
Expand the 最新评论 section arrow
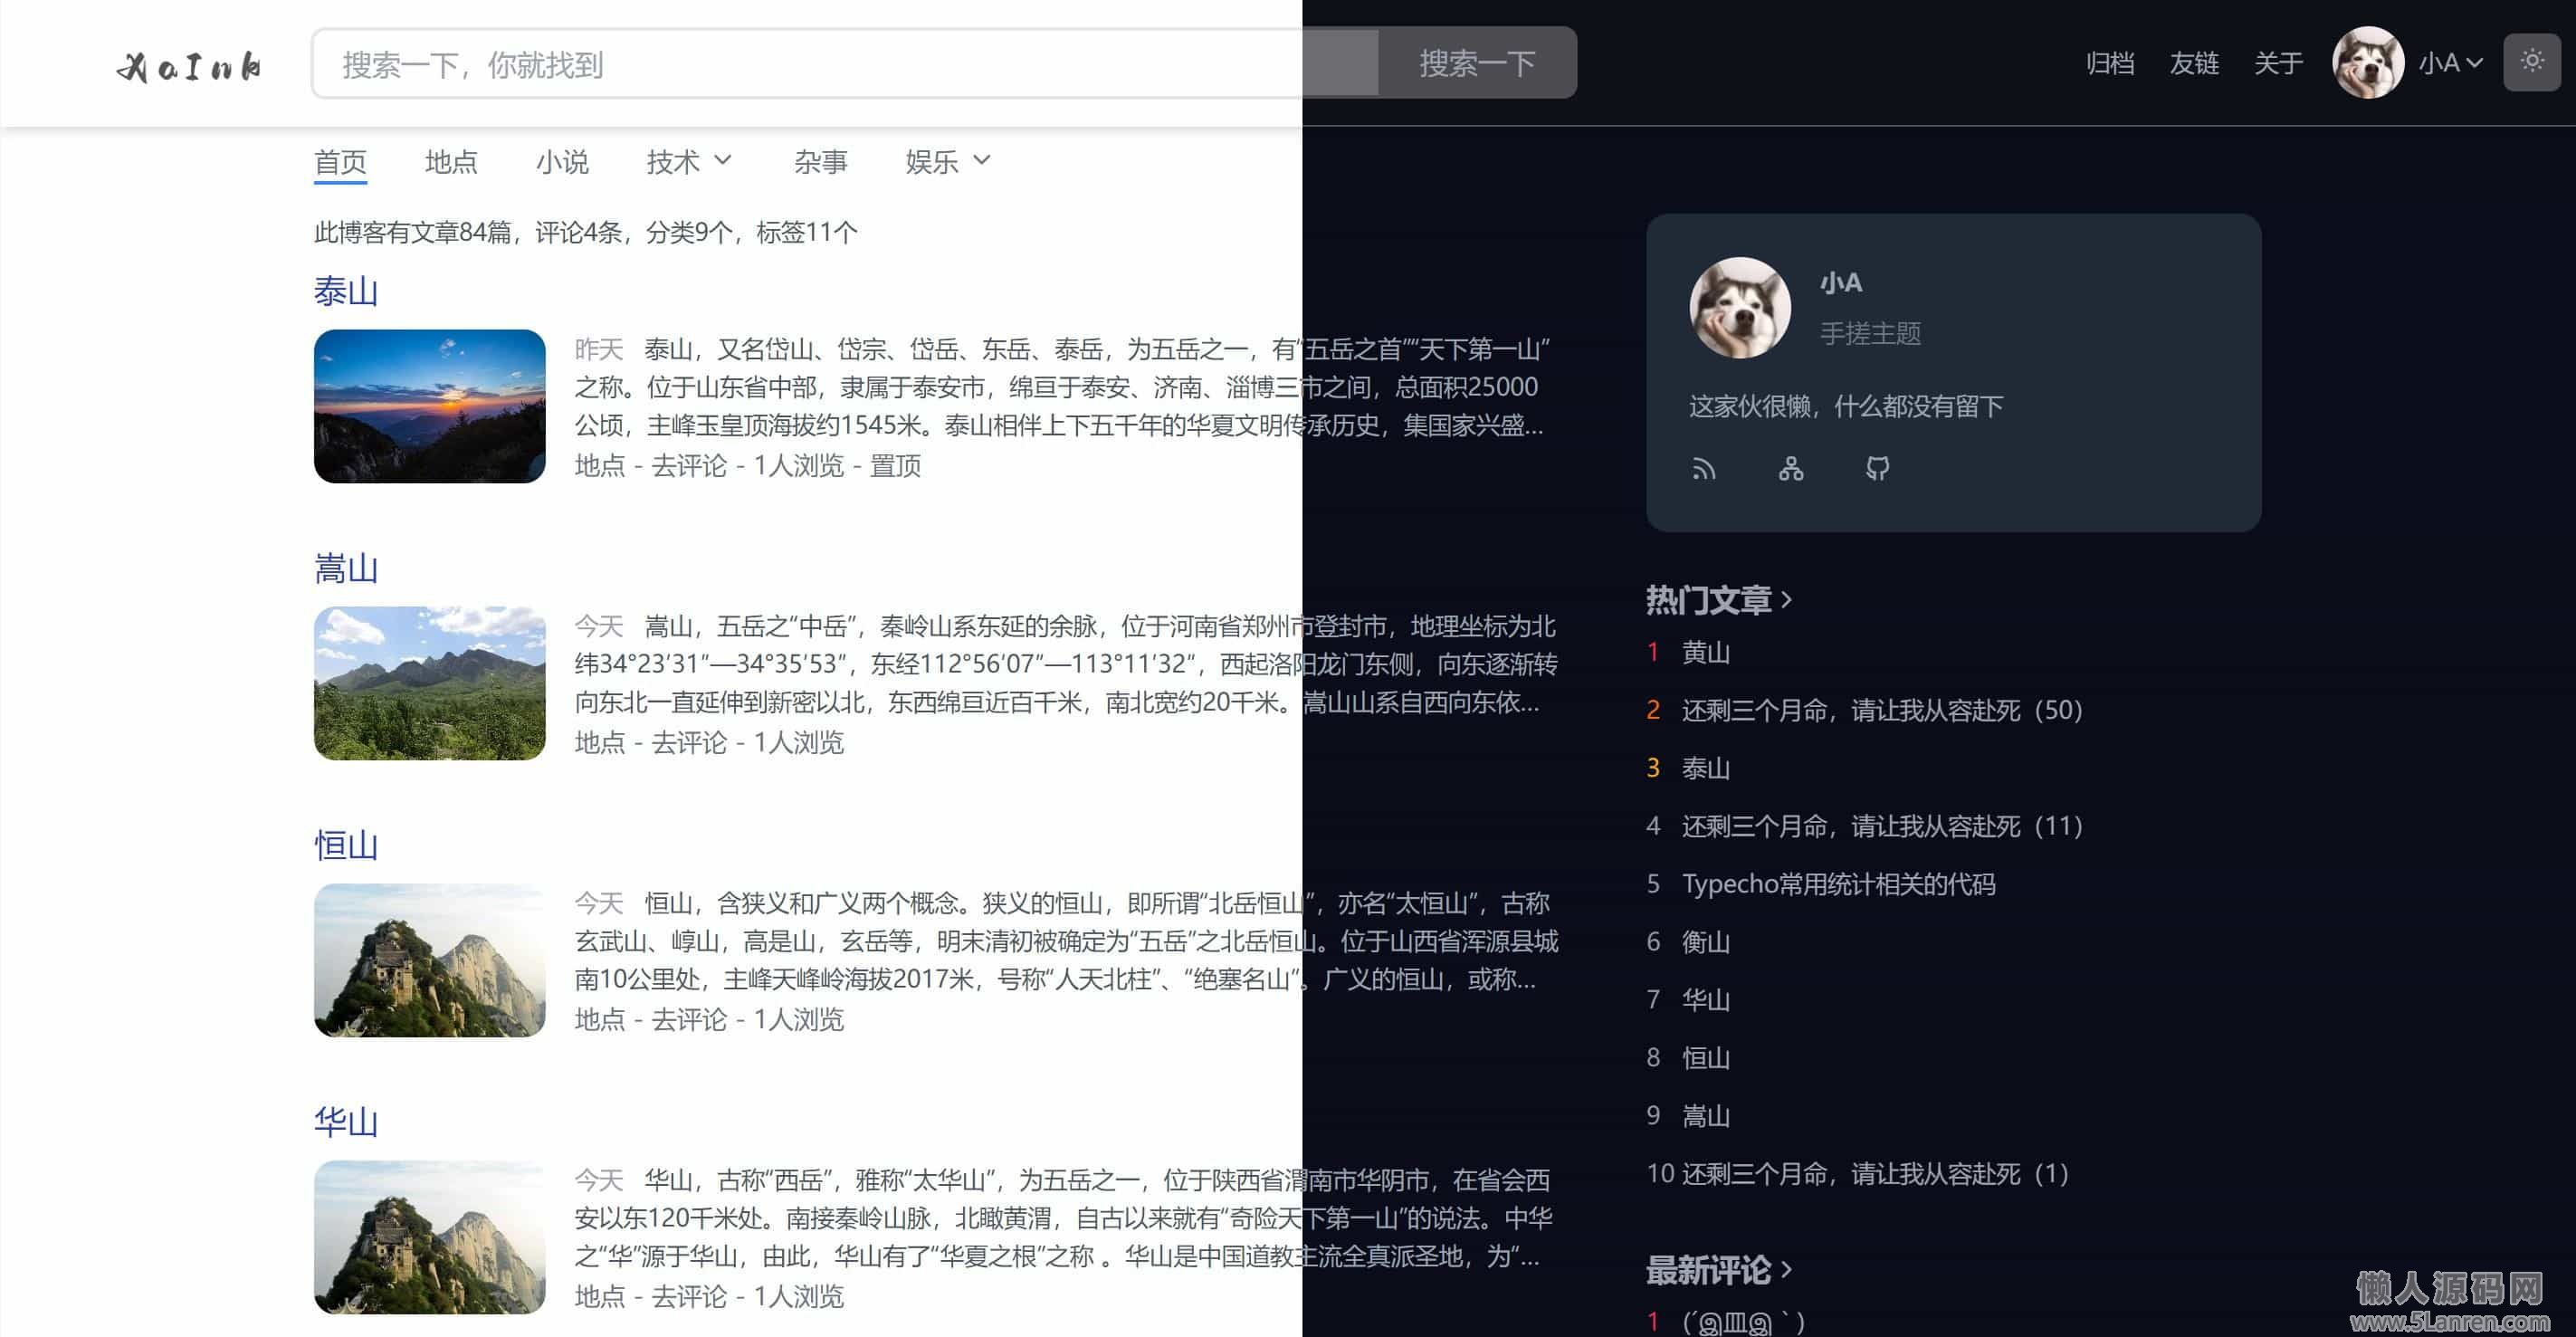[1787, 1270]
